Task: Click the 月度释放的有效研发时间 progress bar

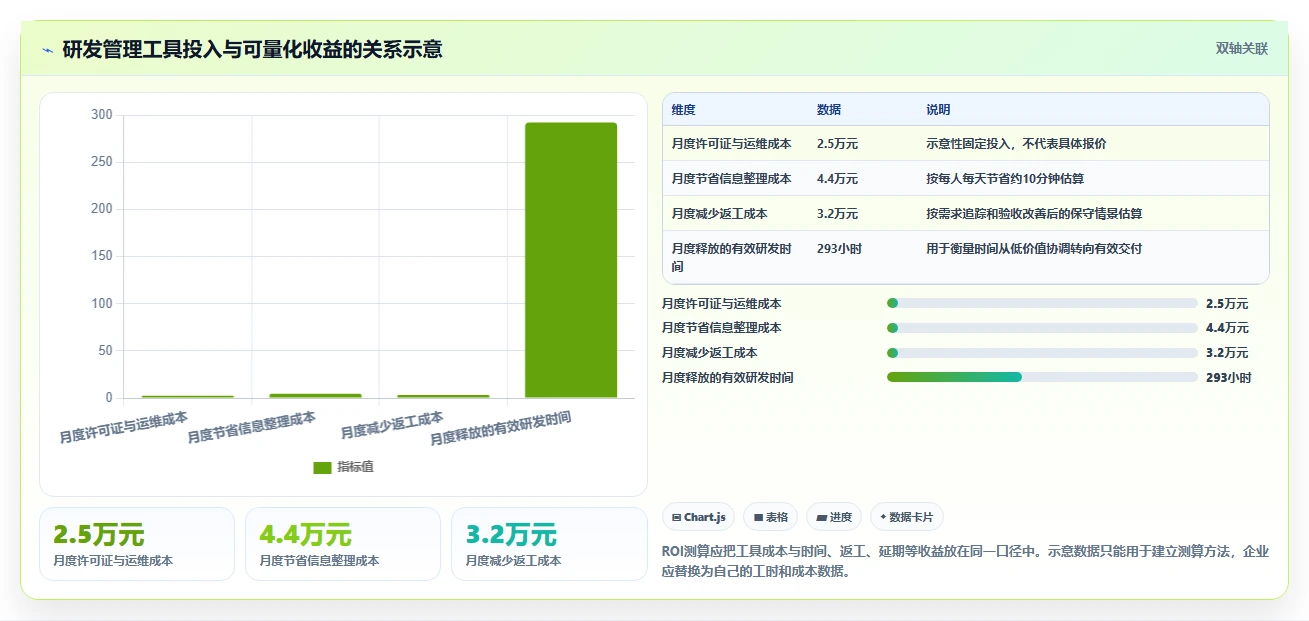Action: (x=1042, y=377)
